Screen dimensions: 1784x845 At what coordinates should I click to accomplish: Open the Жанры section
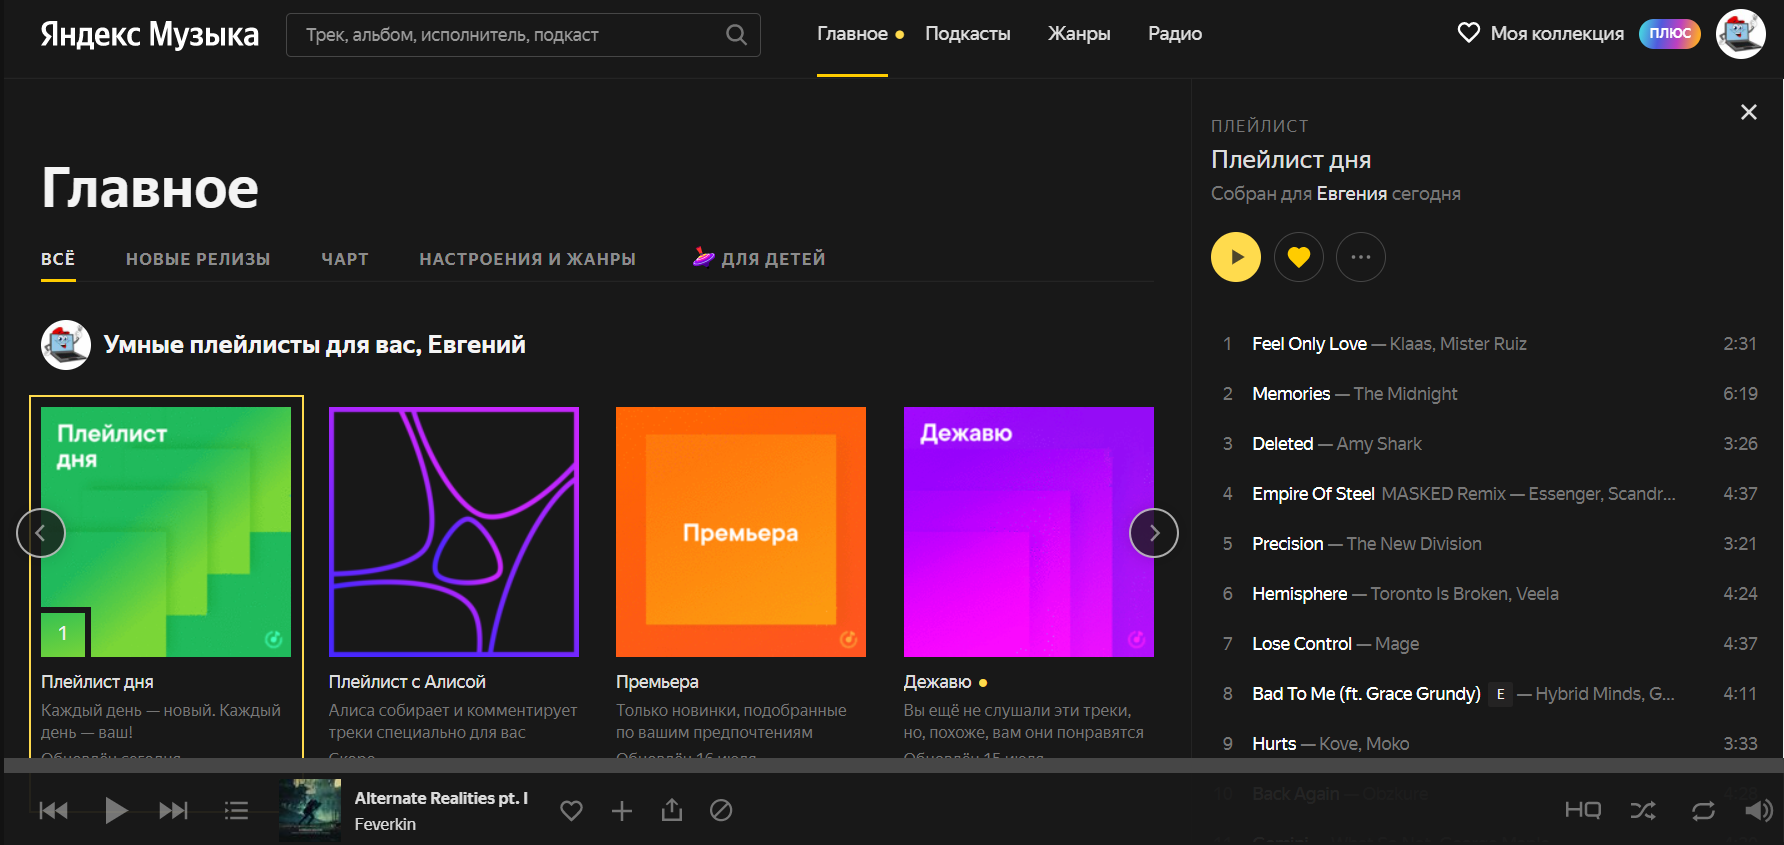(x=1079, y=34)
